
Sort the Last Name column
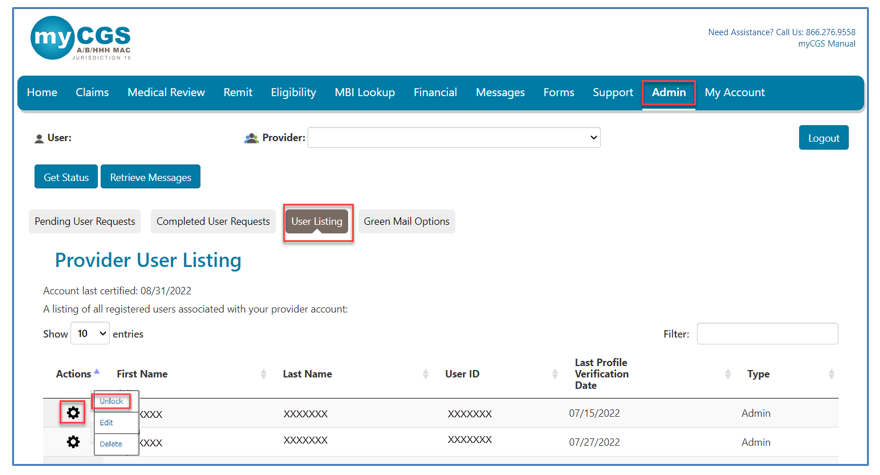pos(426,374)
